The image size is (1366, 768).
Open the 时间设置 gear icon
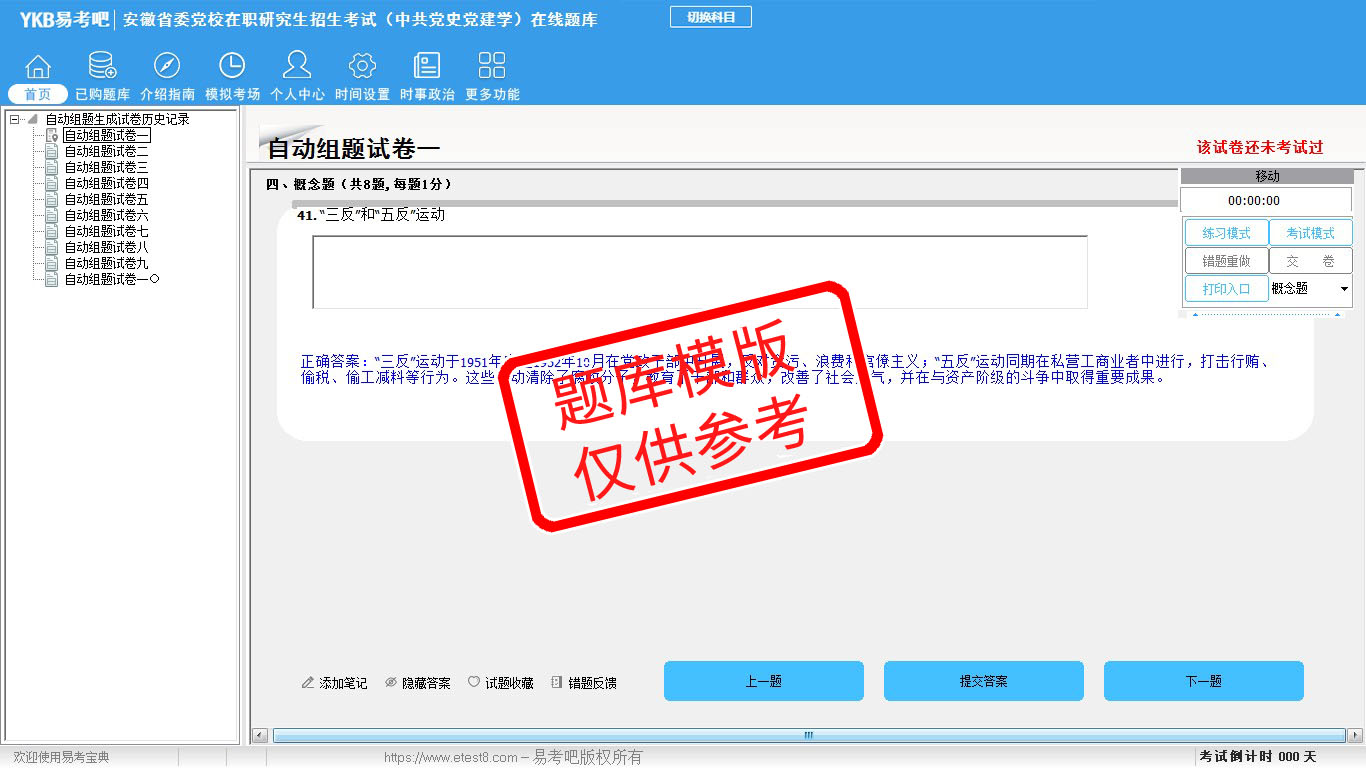362,67
